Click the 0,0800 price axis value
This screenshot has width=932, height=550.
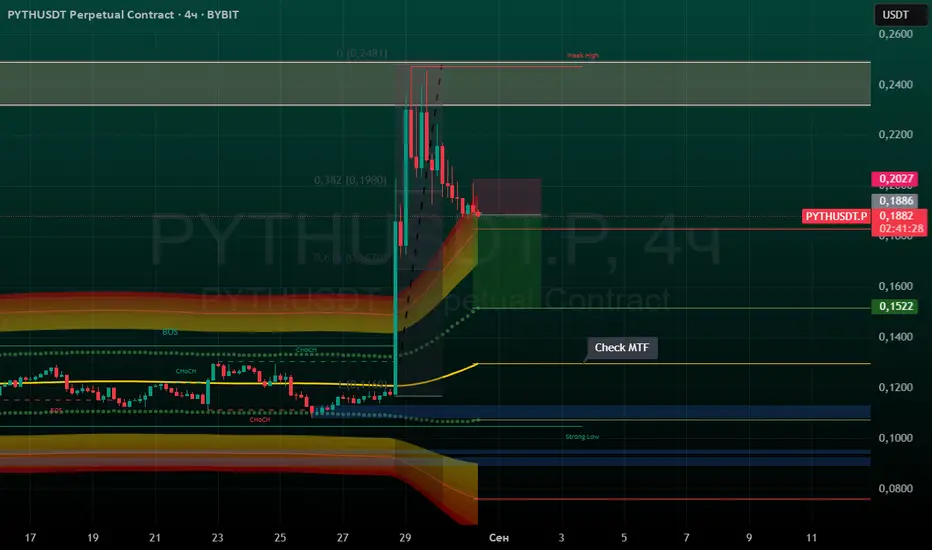895,488
